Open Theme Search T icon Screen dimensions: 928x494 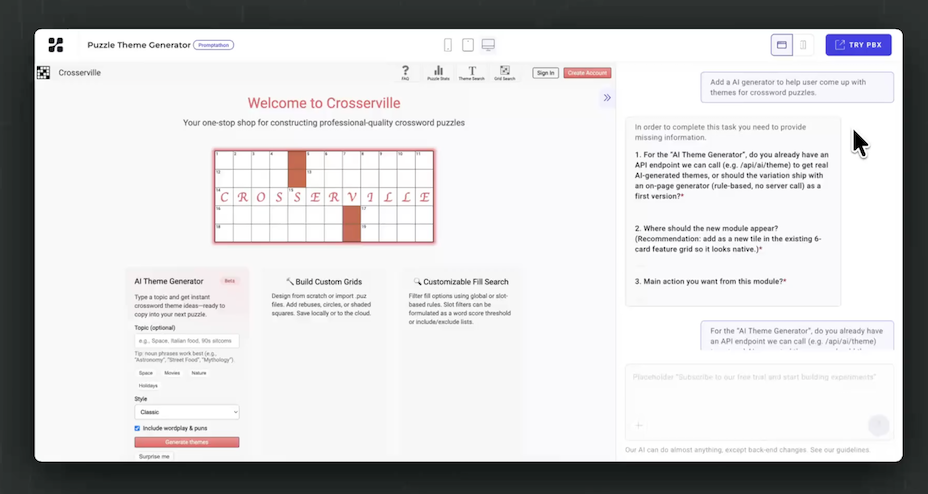[x=472, y=73]
